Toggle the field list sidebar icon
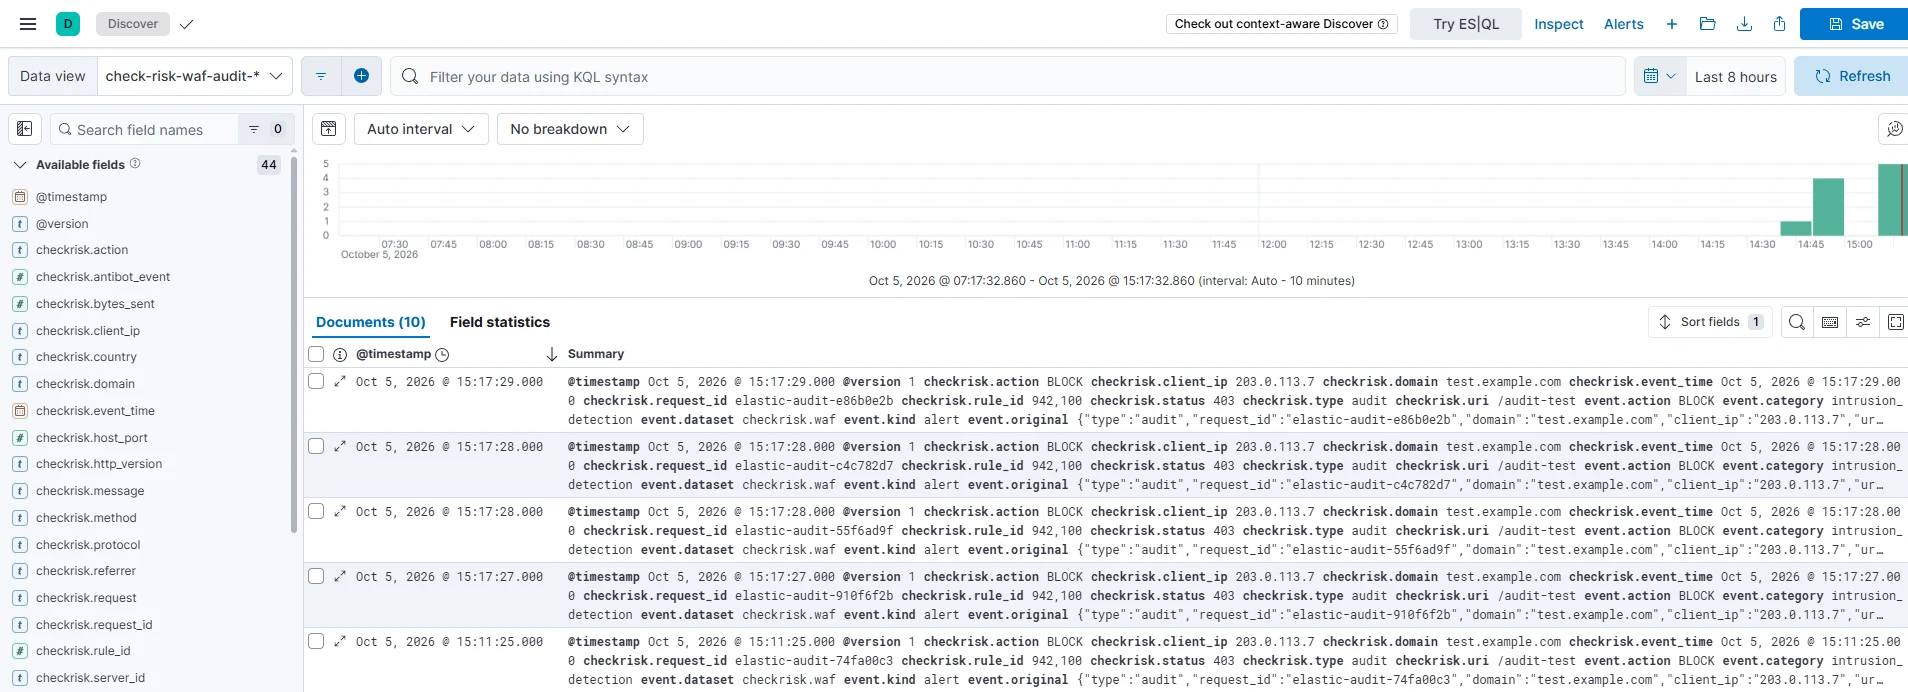1908x692 pixels. click(25, 129)
